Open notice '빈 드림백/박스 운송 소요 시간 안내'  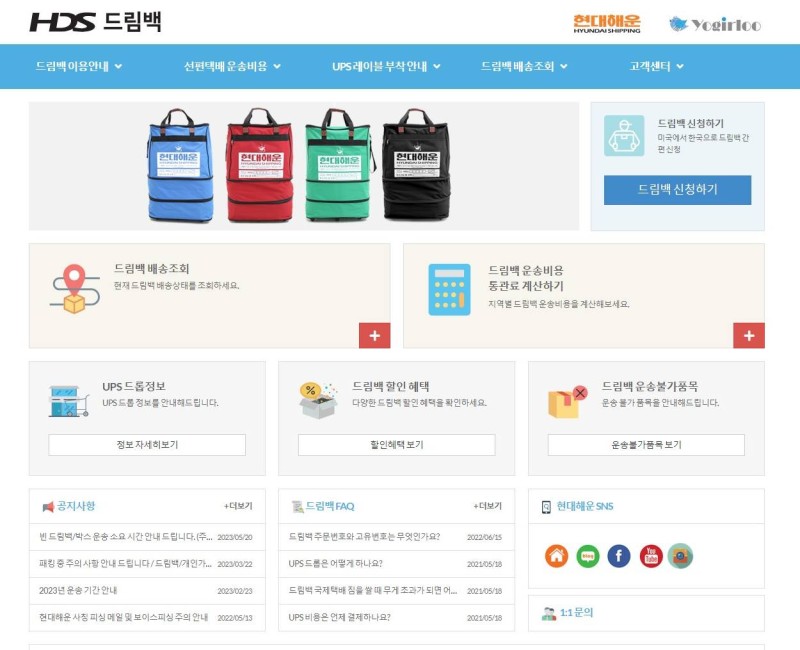[x=126, y=537]
